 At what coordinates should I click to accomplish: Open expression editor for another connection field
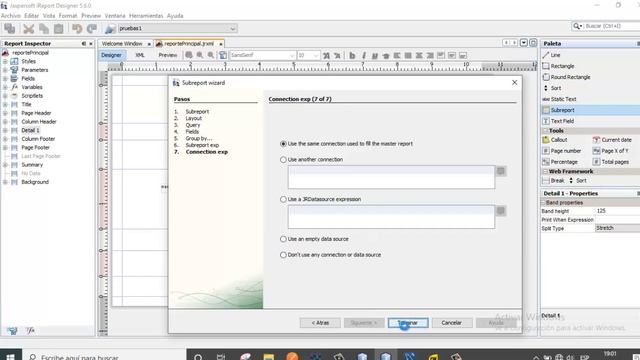tap(501, 171)
